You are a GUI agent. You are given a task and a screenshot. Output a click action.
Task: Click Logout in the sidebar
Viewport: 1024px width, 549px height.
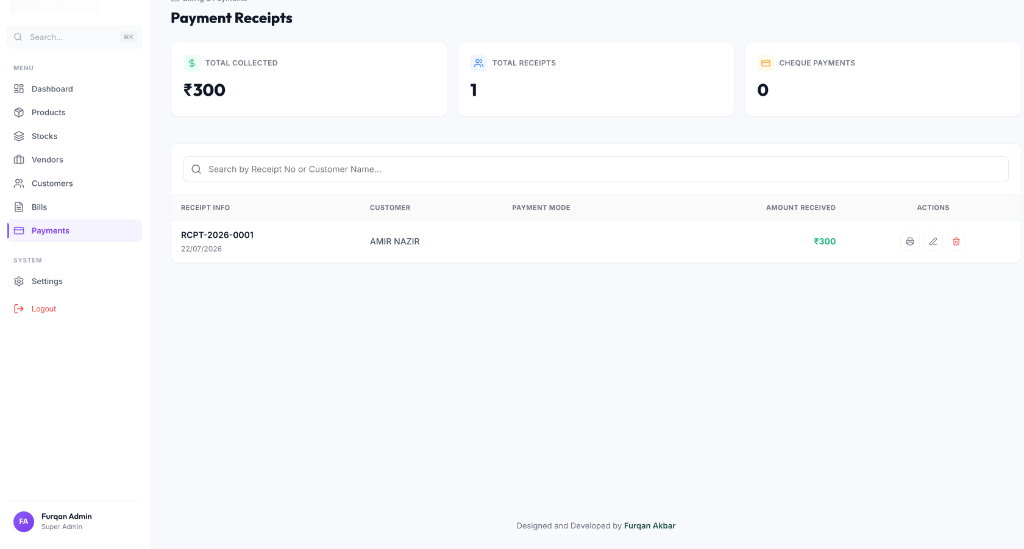pyautogui.click(x=74, y=309)
